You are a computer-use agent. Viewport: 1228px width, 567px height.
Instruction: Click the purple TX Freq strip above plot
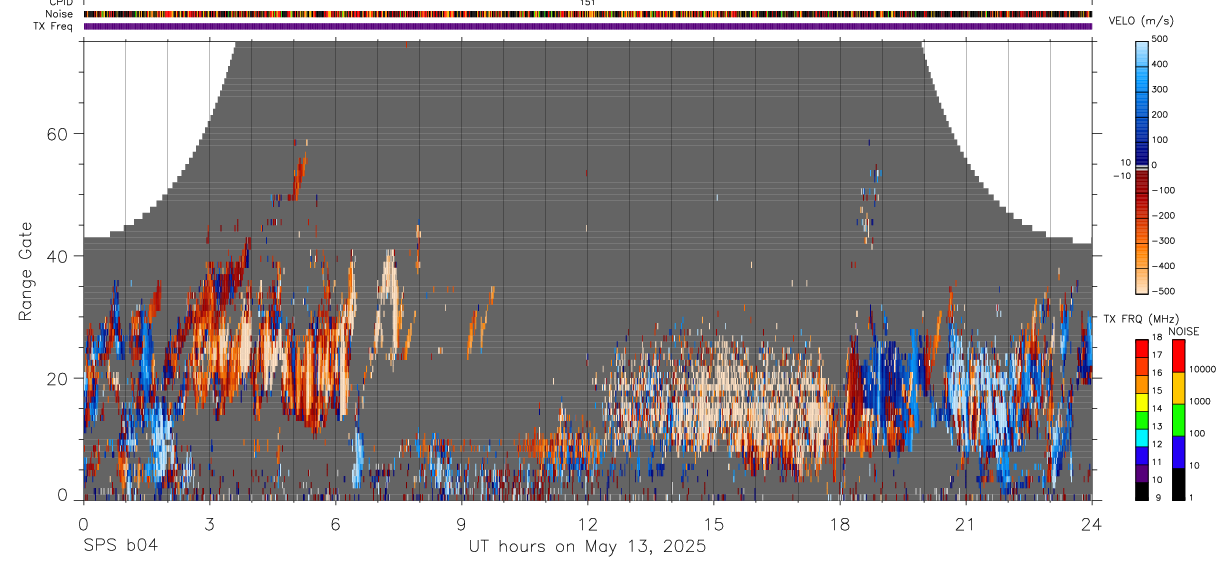coord(588,26)
